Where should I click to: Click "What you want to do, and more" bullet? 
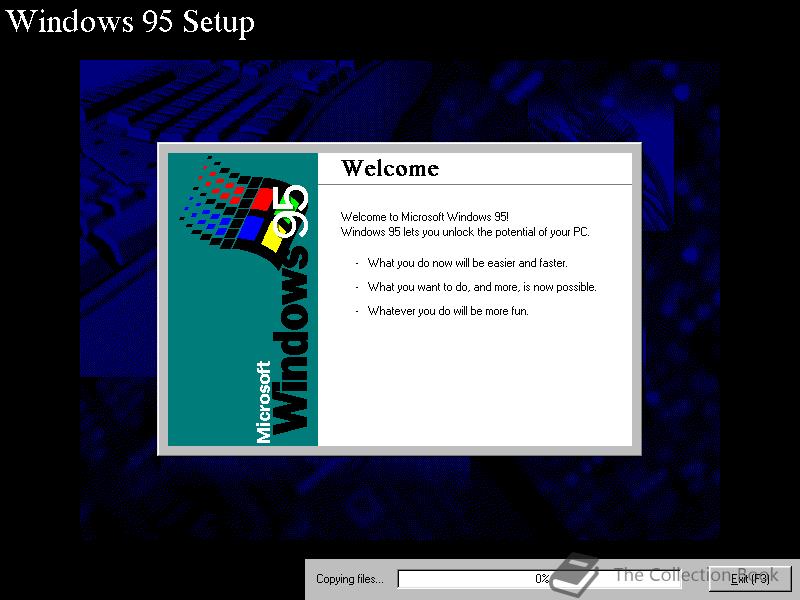click(482, 287)
